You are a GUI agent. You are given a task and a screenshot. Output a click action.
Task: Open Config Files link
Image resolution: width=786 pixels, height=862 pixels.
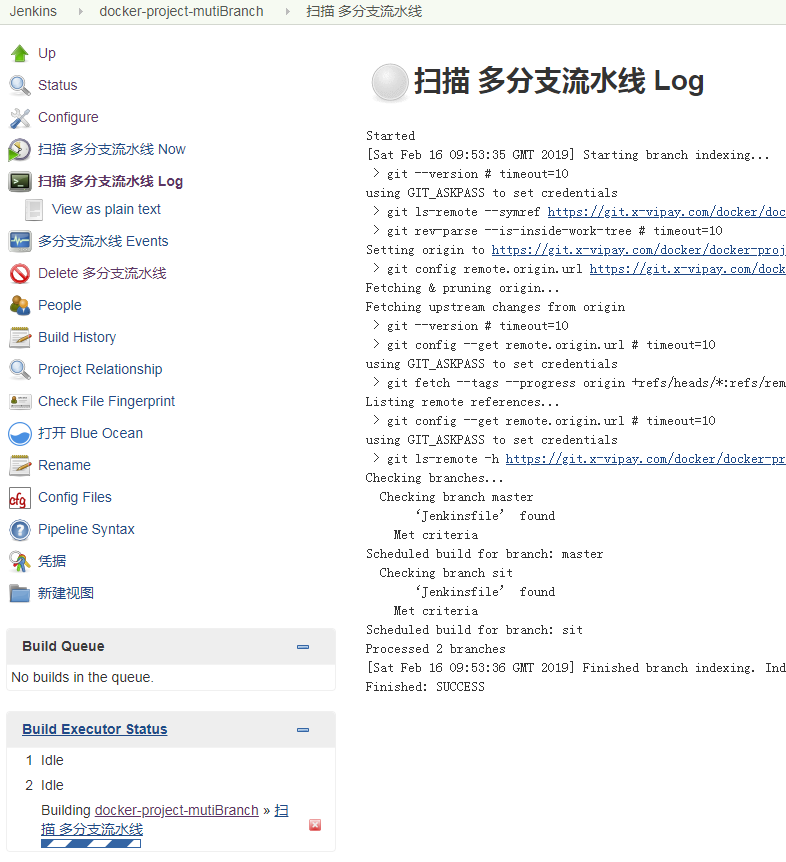(x=75, y=498)
